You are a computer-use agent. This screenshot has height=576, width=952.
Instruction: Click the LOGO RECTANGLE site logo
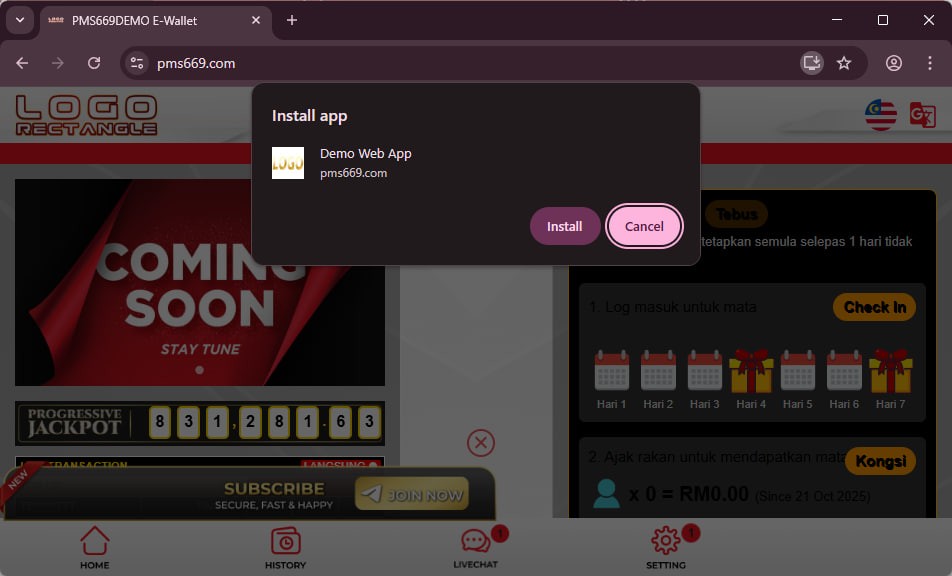click(86, 114)
